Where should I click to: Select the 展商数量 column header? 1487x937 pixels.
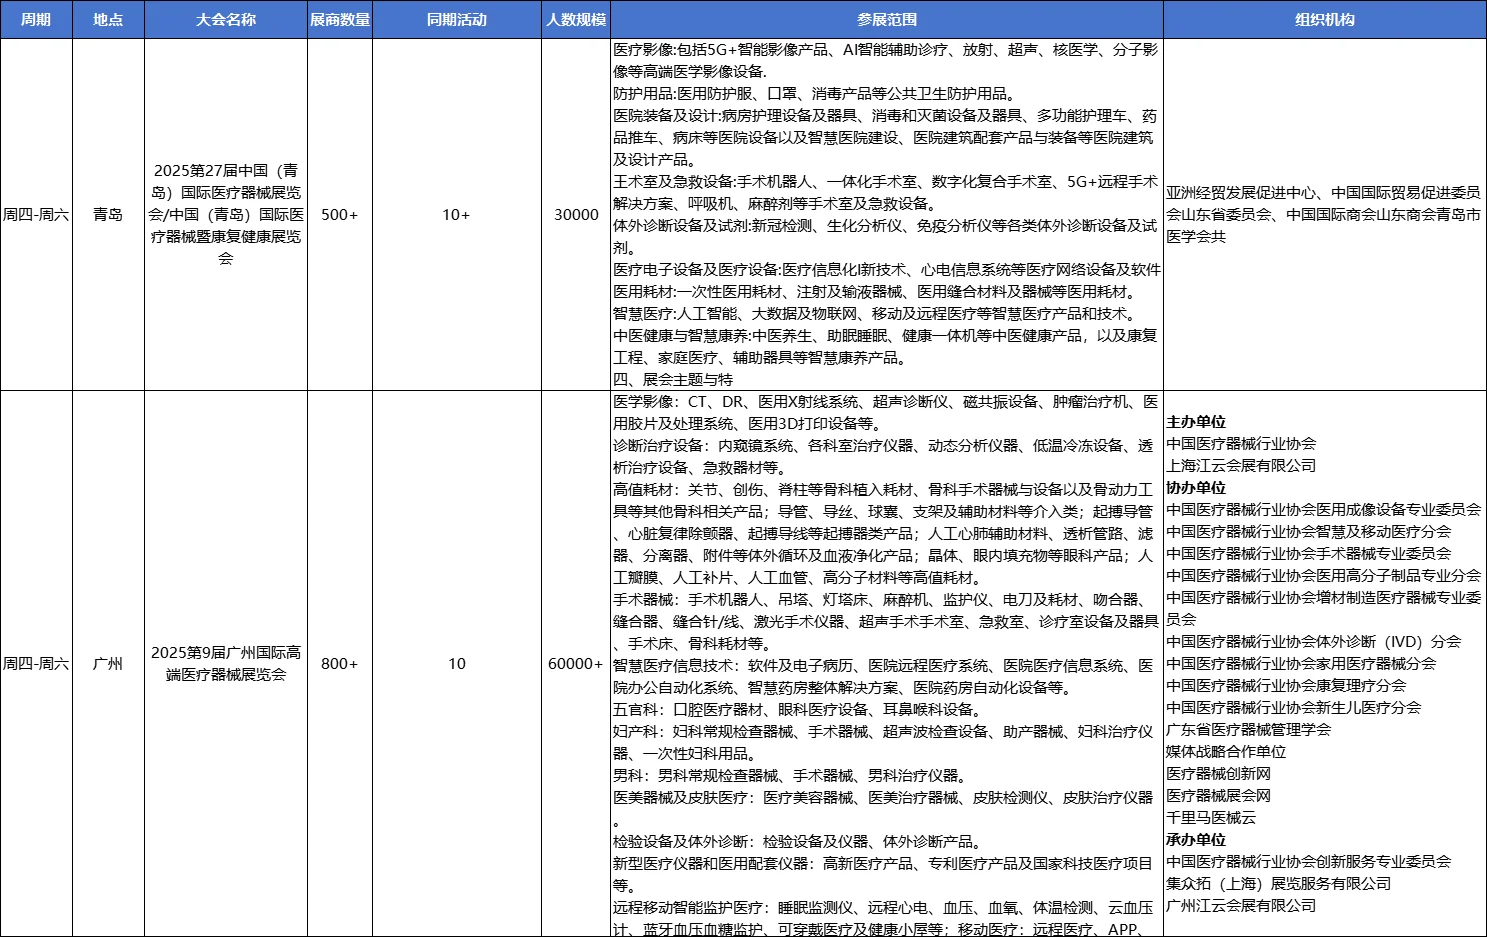pos(340,19)
